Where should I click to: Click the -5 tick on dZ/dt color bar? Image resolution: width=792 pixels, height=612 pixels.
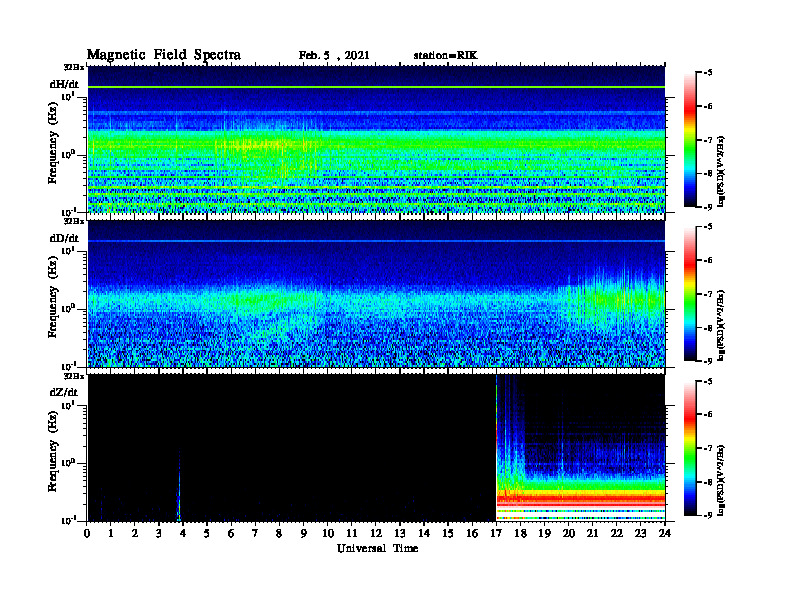point(708,381)
